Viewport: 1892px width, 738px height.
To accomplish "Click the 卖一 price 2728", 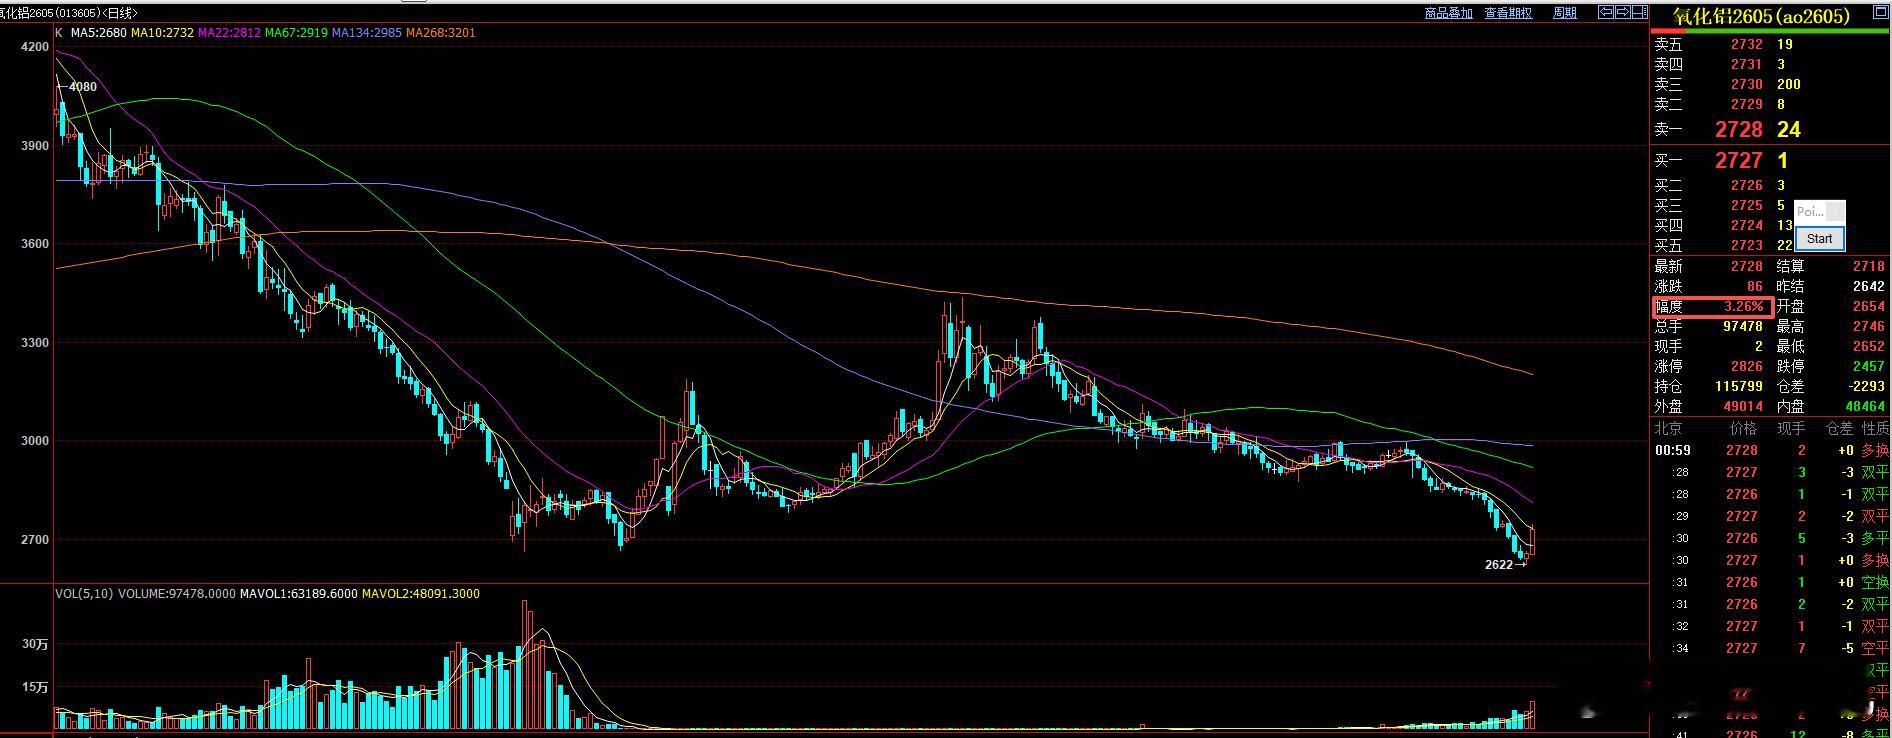I will (1739, 130).
